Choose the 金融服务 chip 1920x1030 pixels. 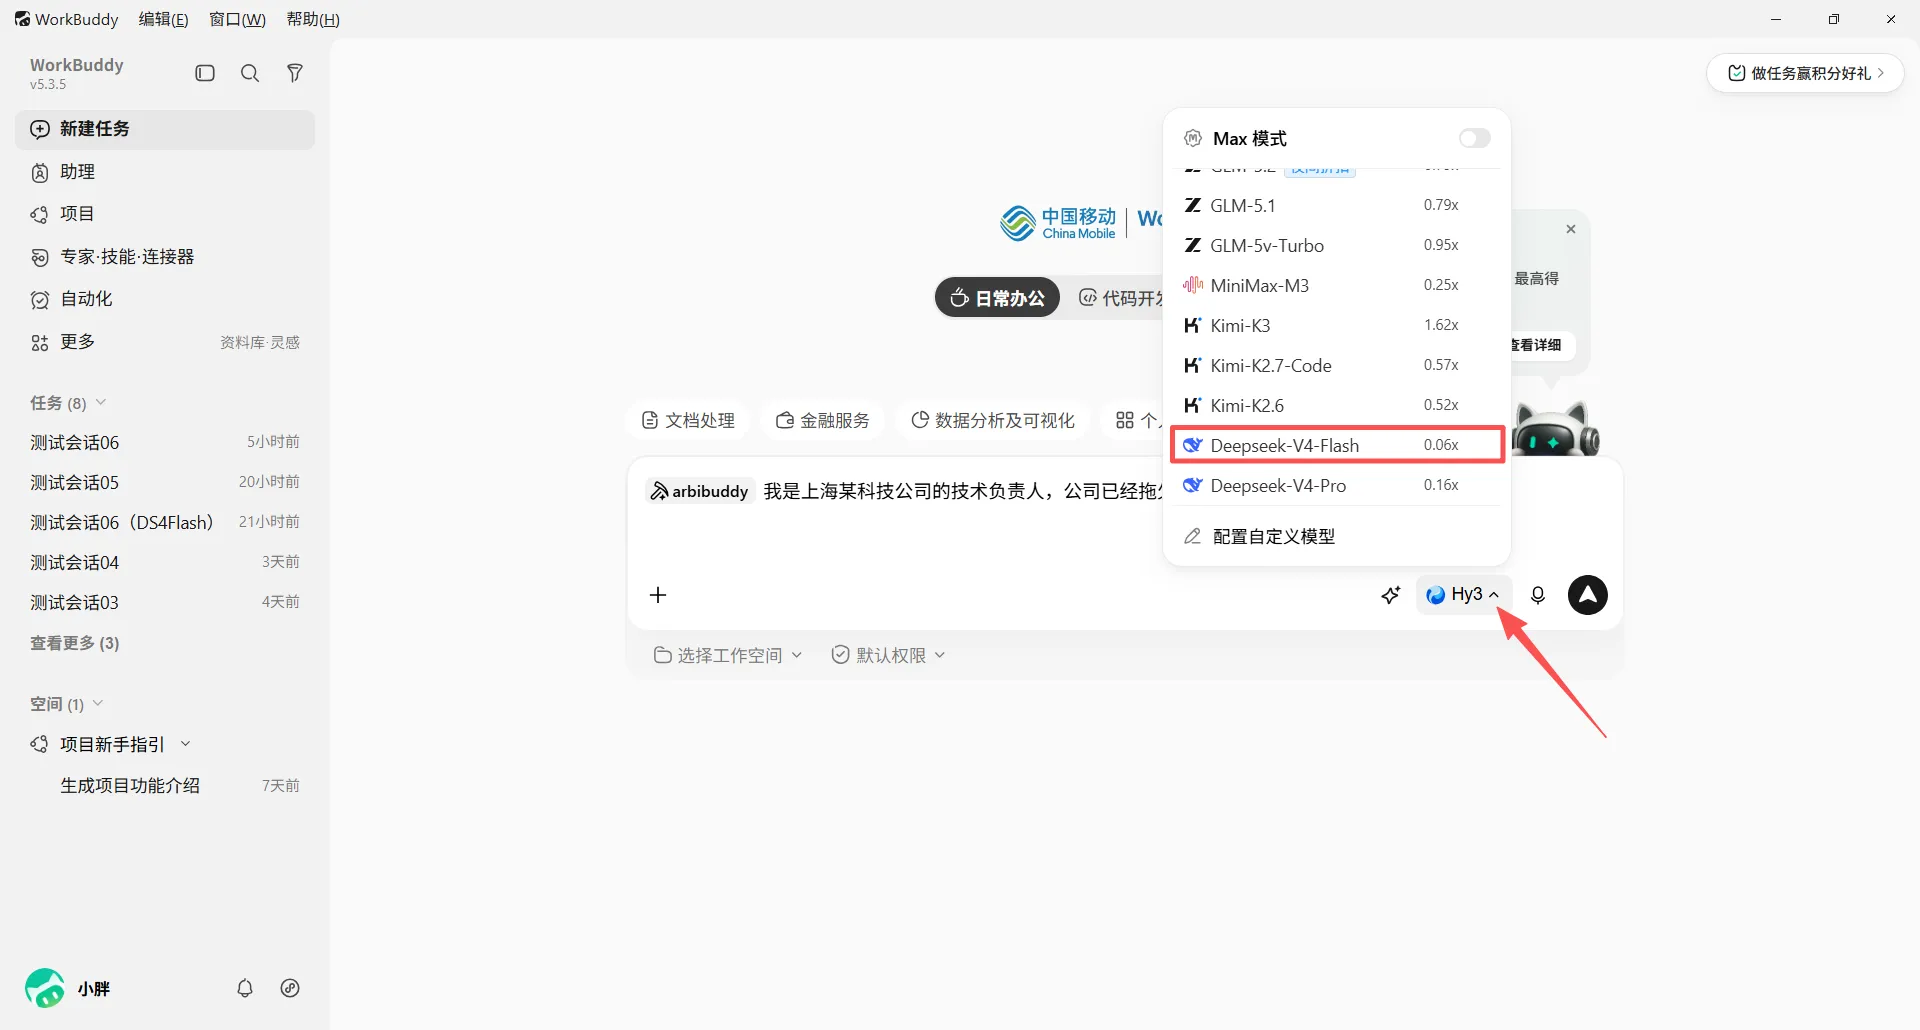pos(823,420)
